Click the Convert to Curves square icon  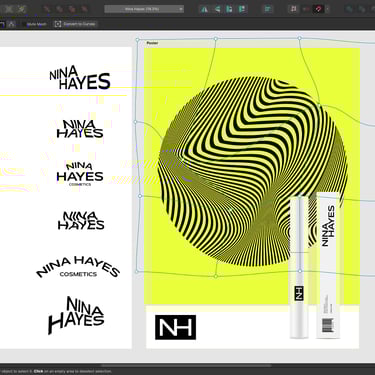coord(58,24)
